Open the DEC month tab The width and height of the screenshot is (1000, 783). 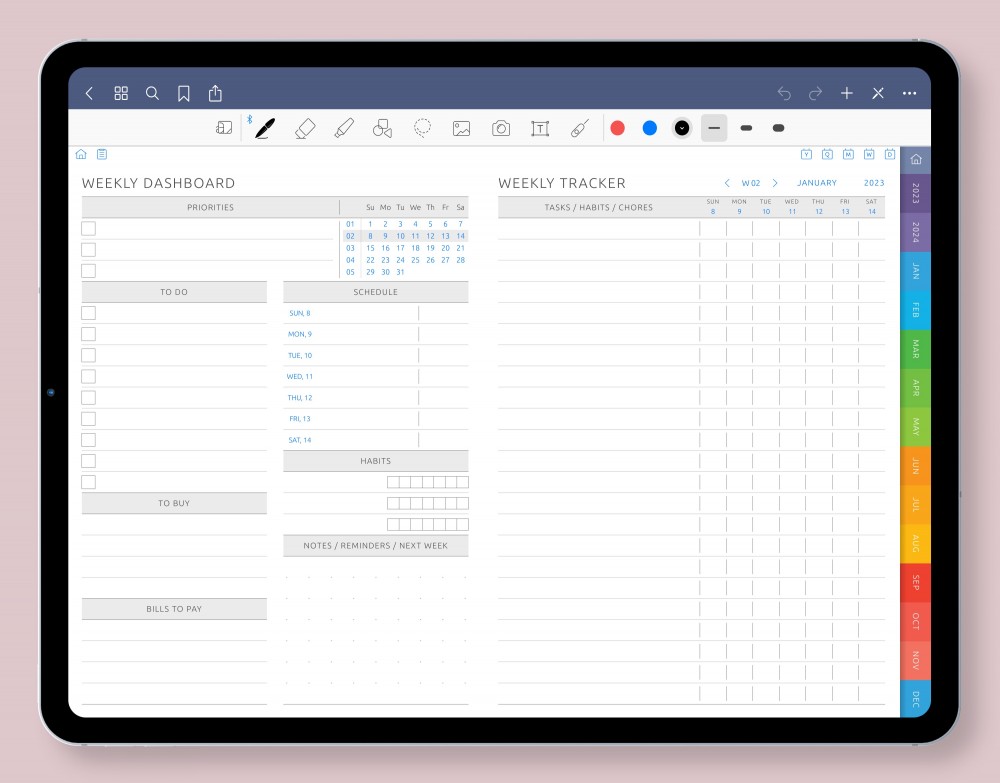click(916, 699)
